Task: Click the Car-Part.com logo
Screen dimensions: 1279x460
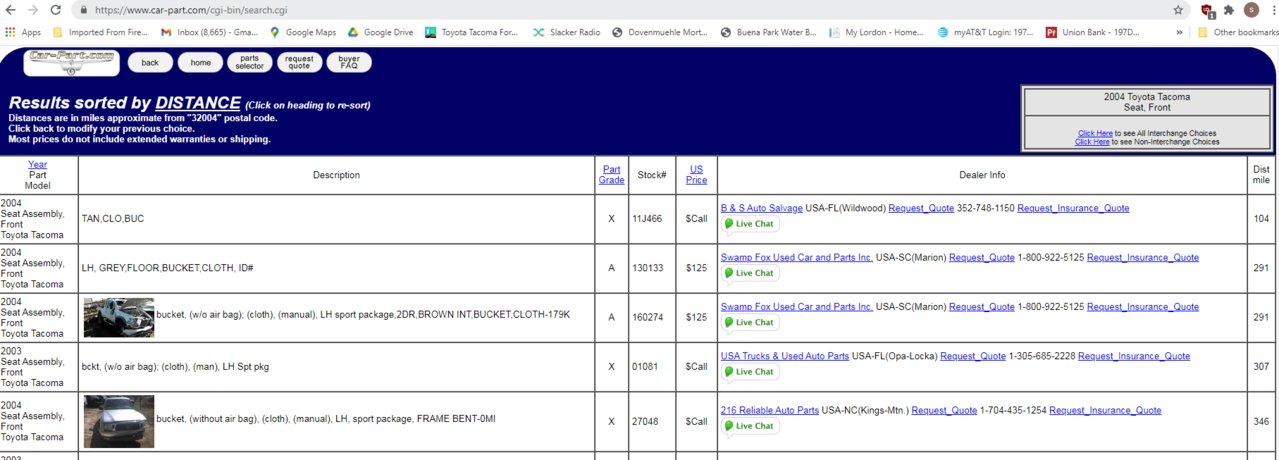Action: pos(71,62)
